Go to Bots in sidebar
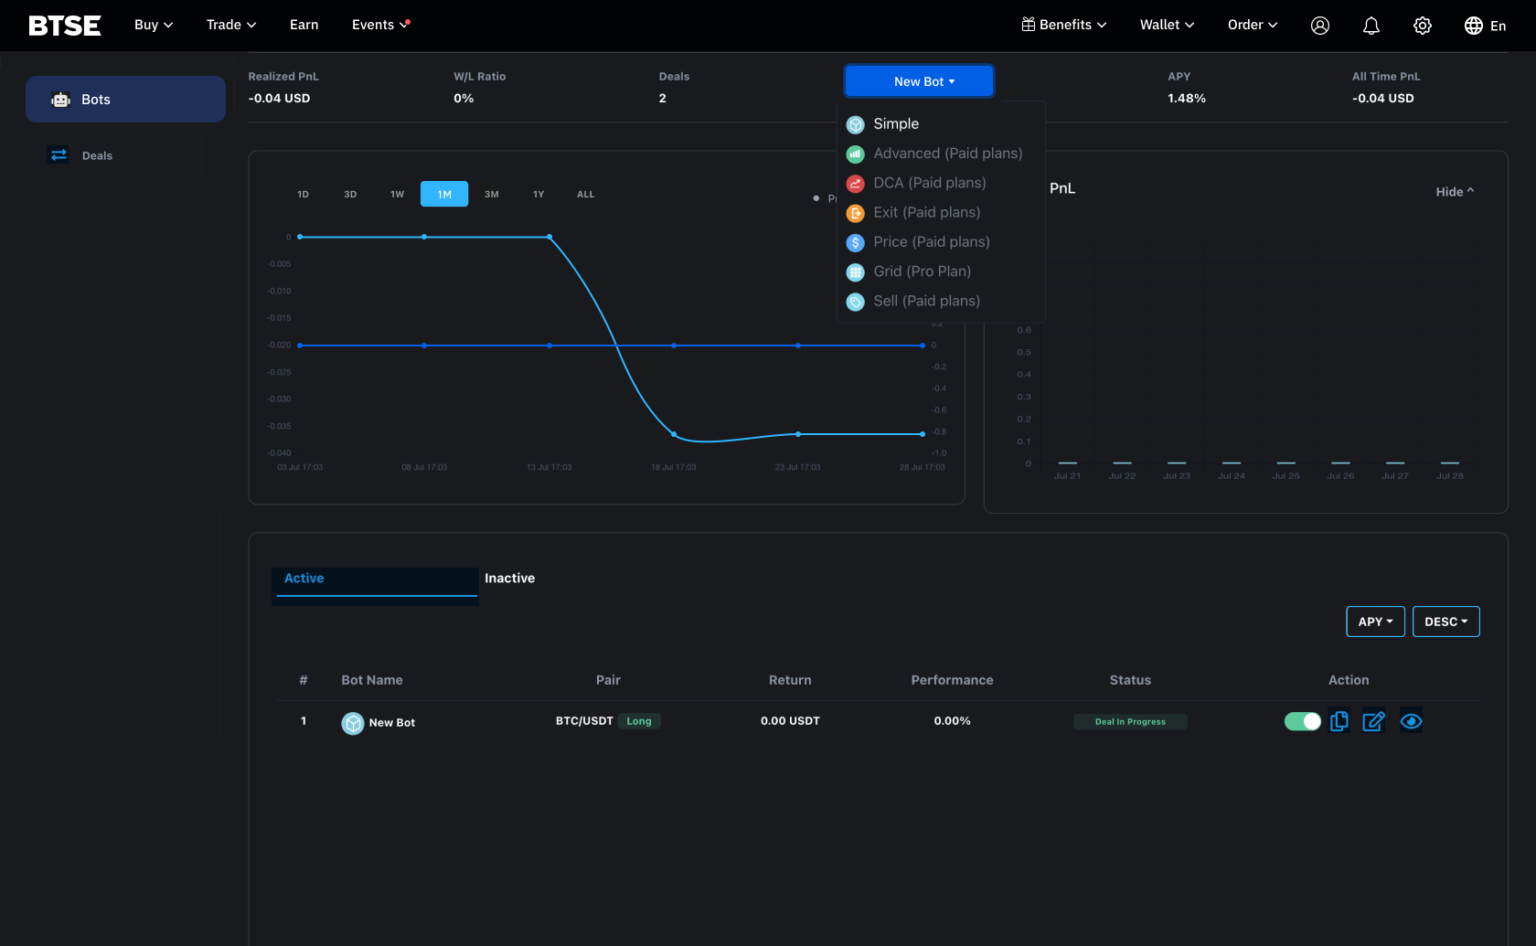This screenshot has width=1536, height=946. (125, 99)
